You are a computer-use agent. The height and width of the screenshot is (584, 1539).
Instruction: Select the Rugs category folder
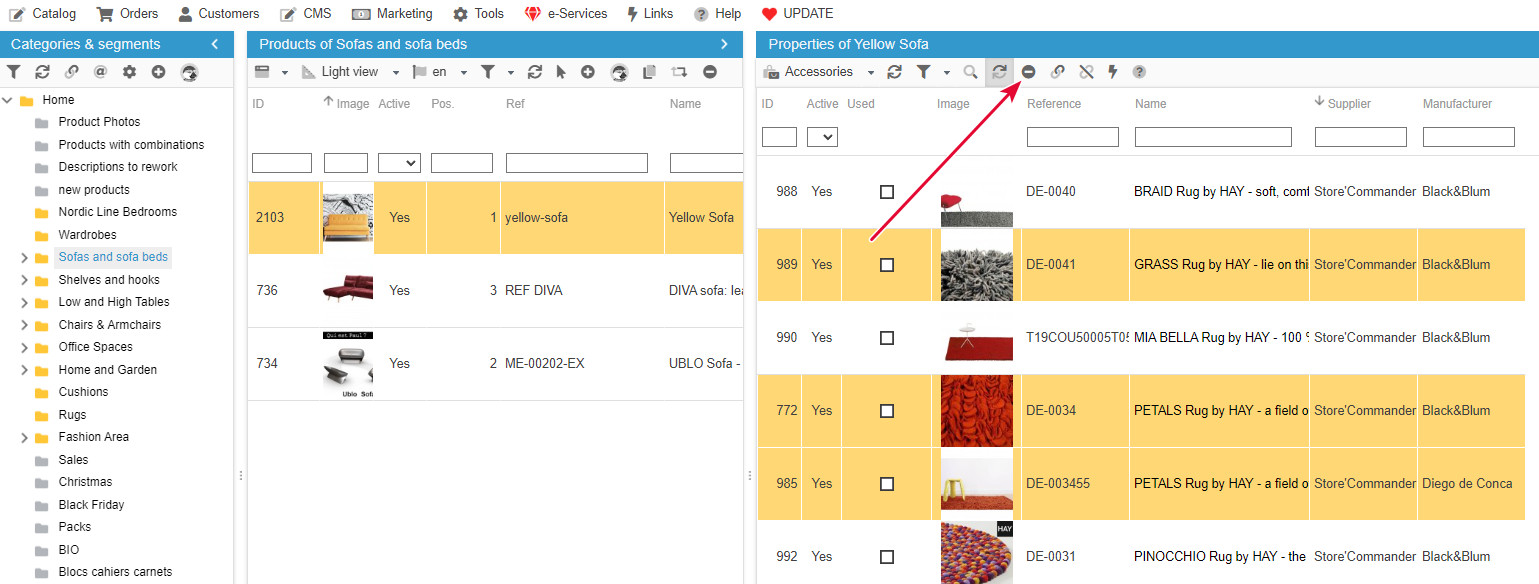coord(72,415)
